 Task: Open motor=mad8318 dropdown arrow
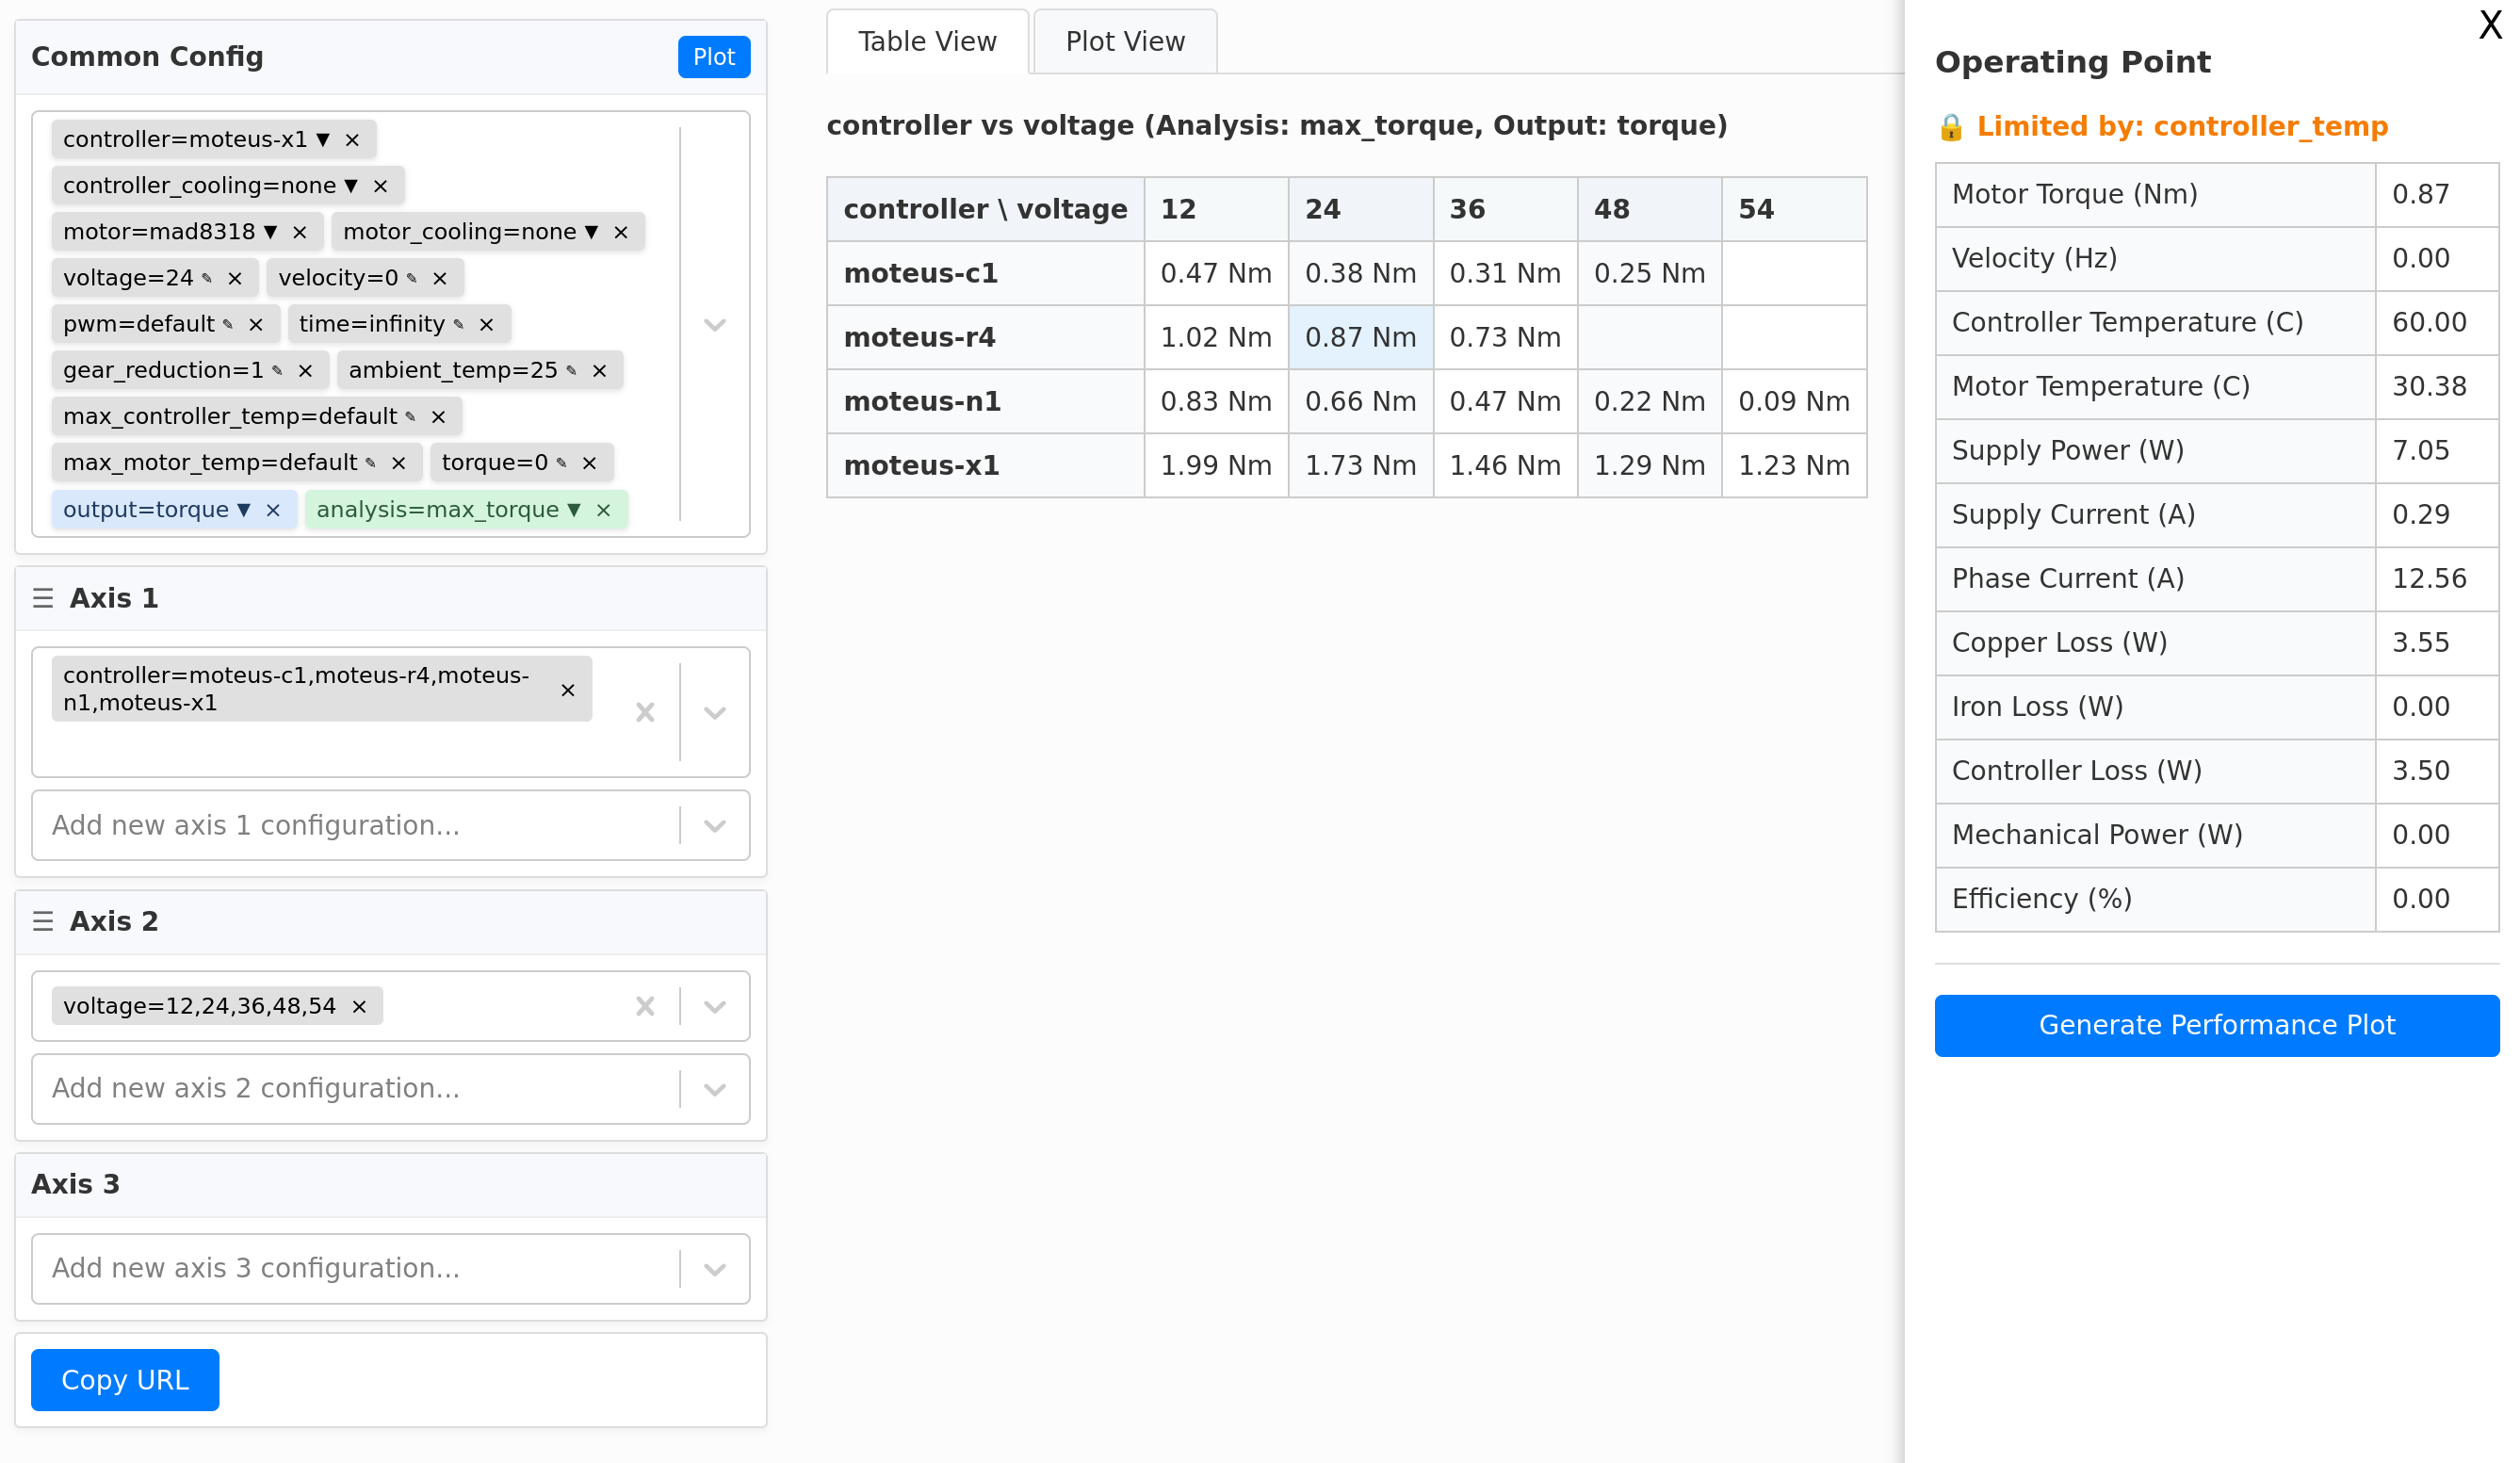270,232
